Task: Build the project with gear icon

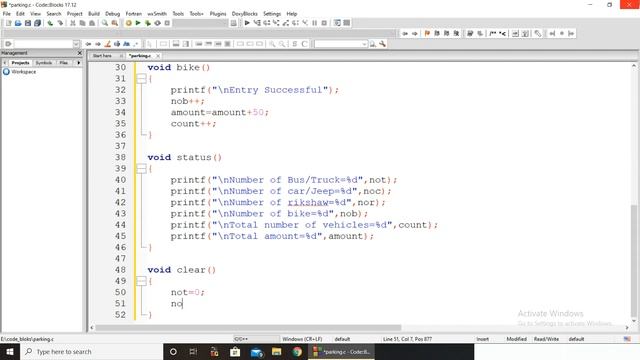Action: [x=129, y=23]
